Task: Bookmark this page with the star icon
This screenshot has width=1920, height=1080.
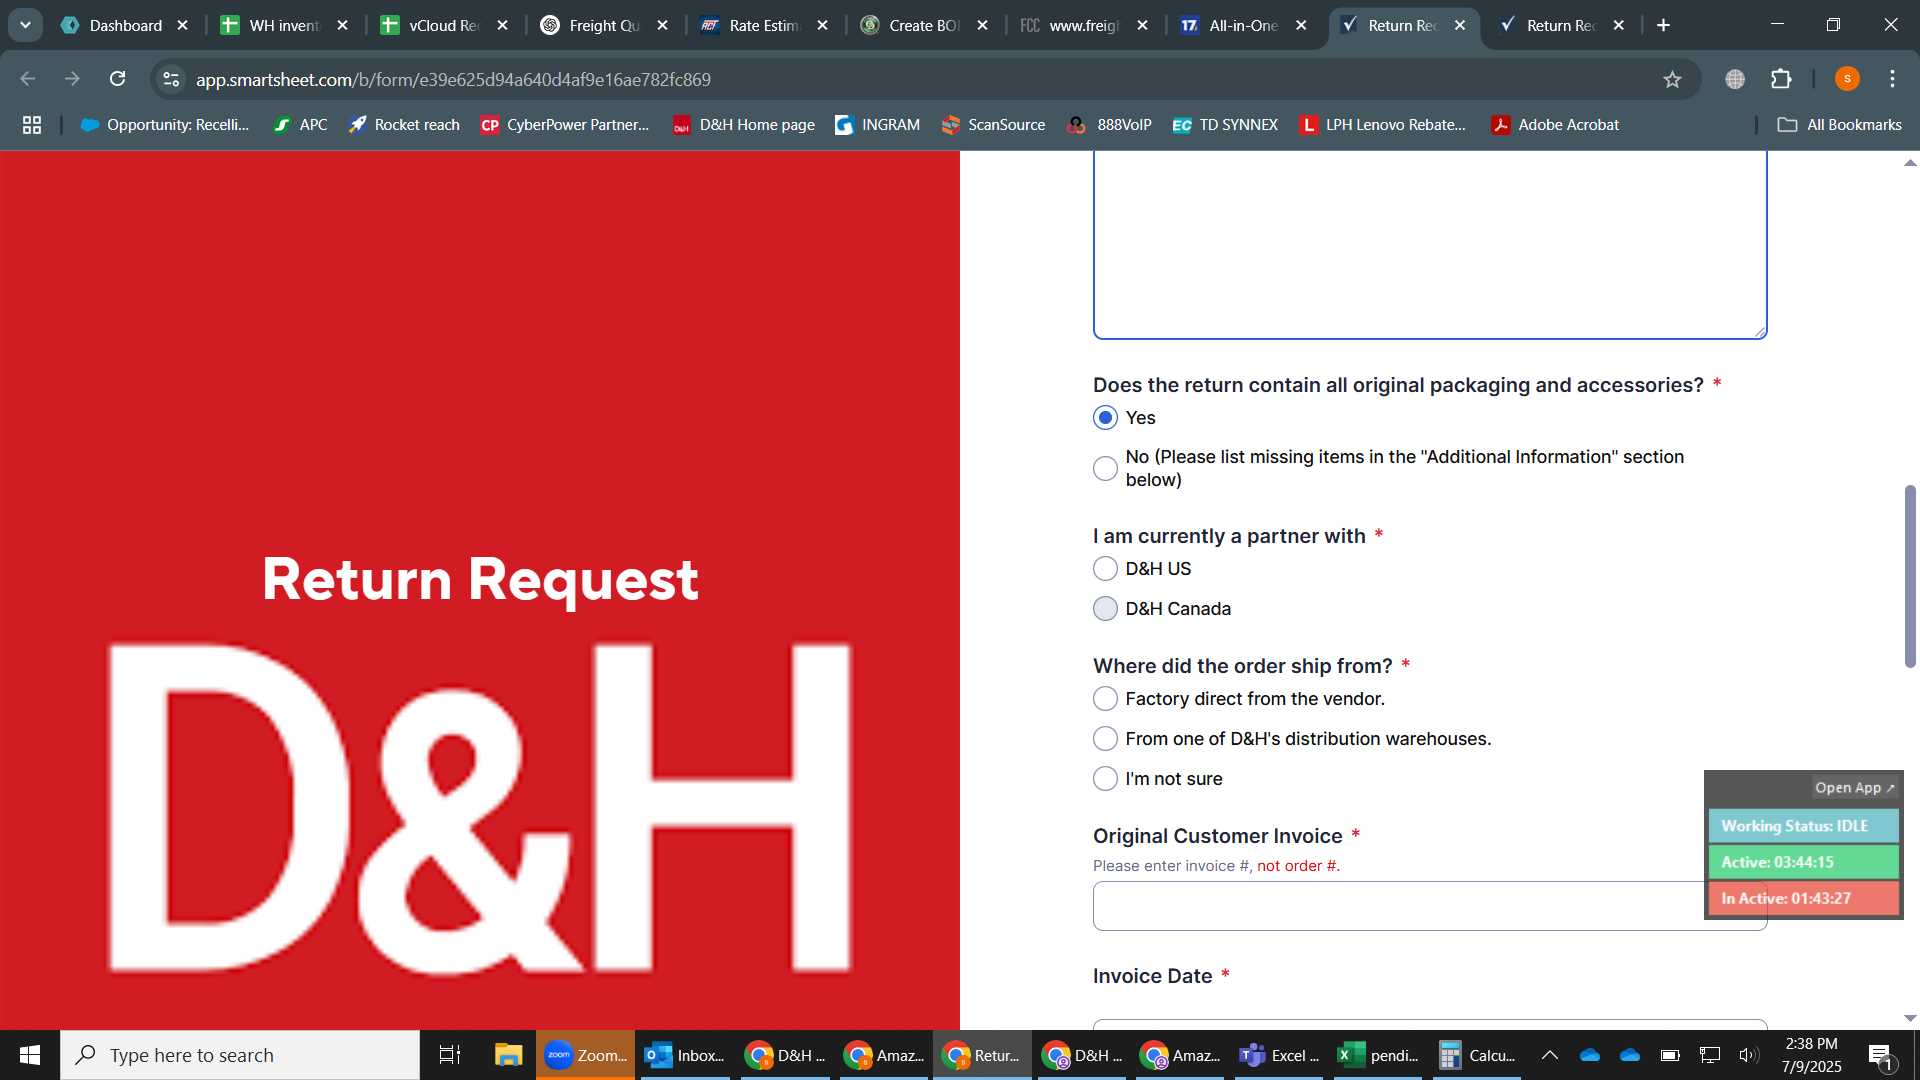Action: (1672, 79)
